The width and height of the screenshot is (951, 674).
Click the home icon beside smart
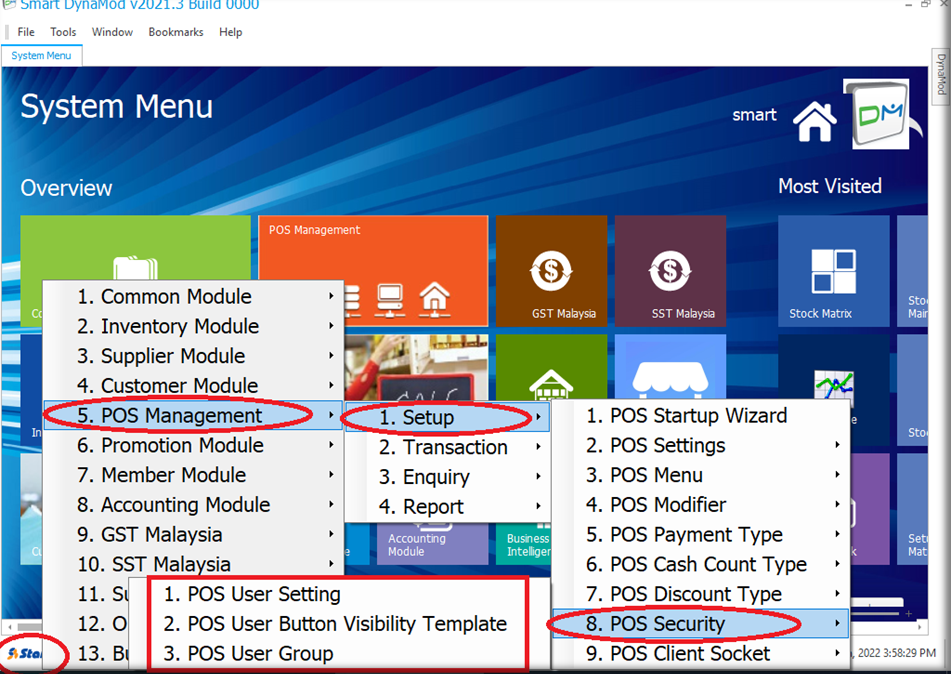tap(814, 121)
